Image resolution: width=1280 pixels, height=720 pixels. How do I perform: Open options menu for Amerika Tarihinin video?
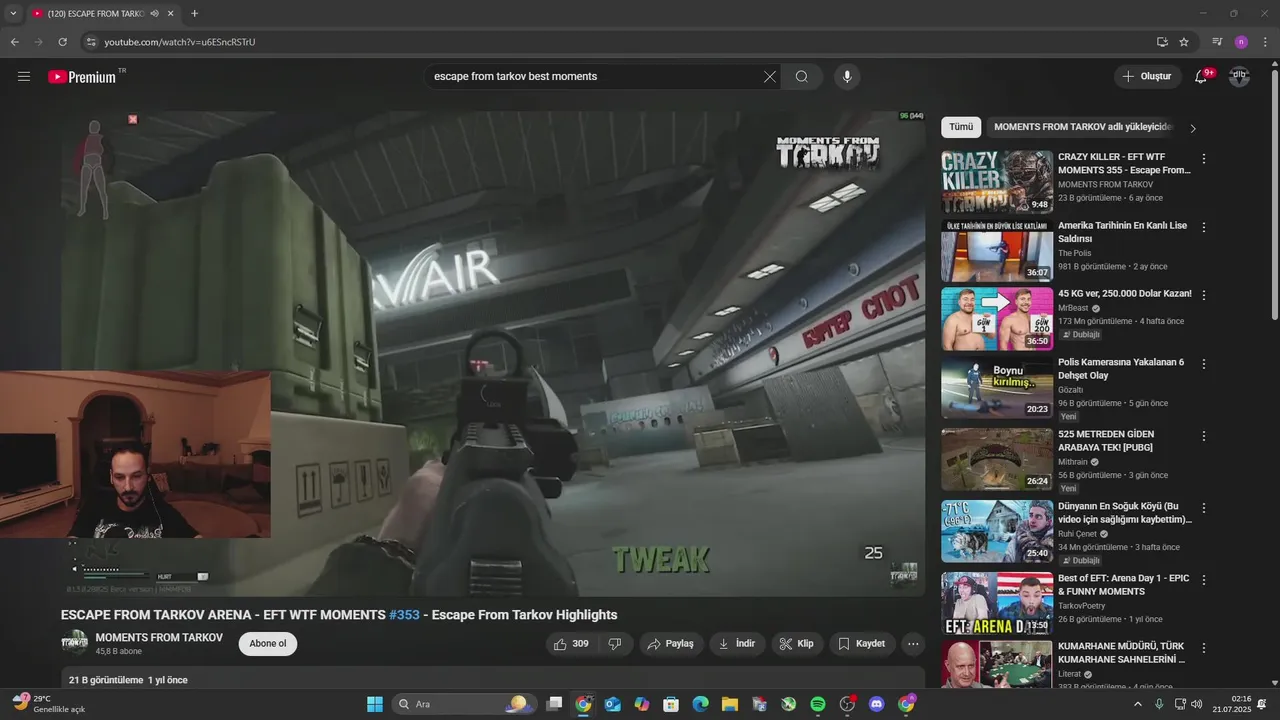1204,227
